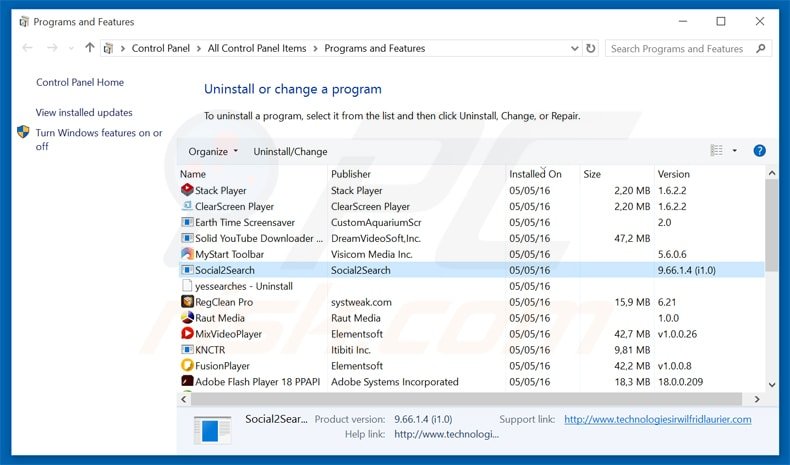790x465 pixels.
Task: Click the vertical scrollbar up arrow
Action: [772, 173]
